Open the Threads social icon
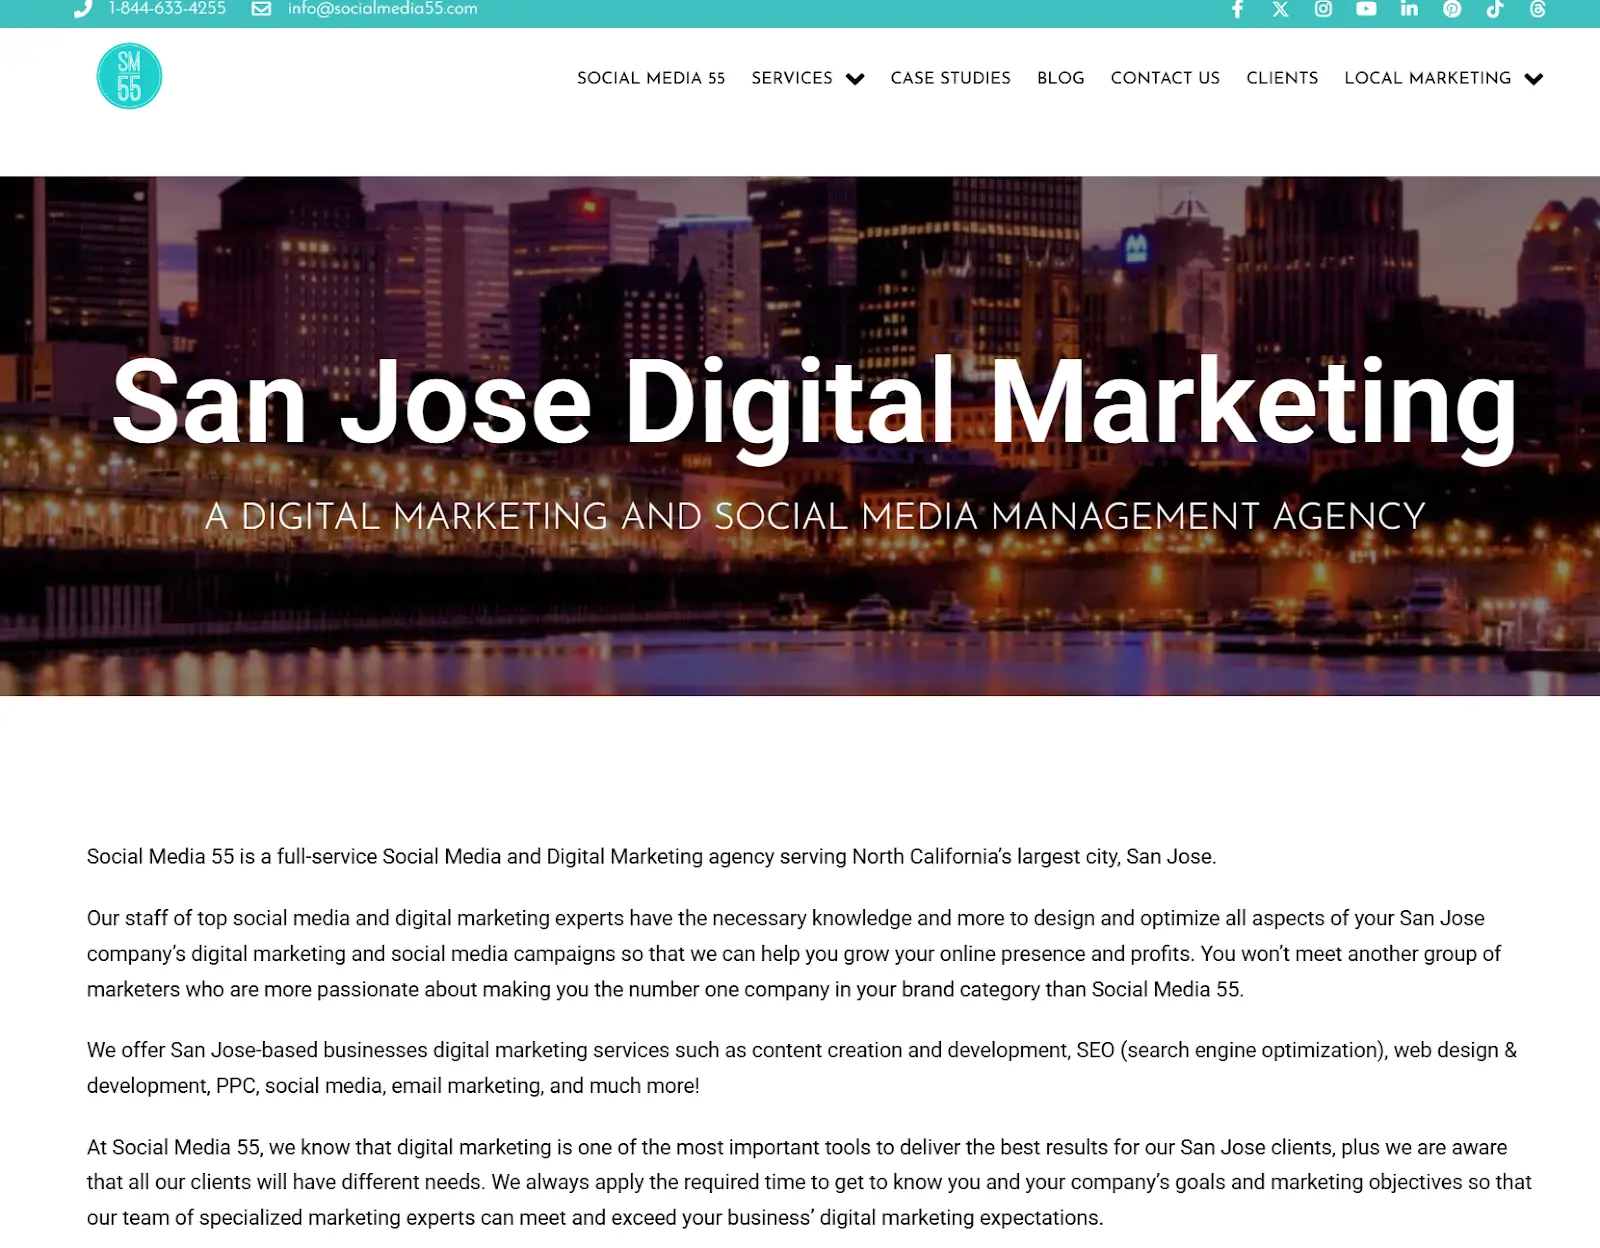Image resolution: width=1600 pixels, height=1248 pixels. (1538, 9)
